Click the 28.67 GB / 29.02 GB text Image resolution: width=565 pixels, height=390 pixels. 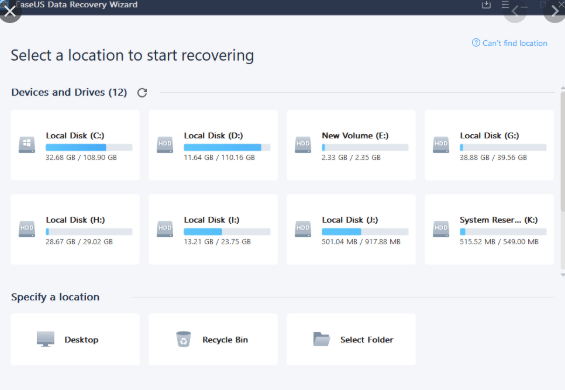point(79,242)
